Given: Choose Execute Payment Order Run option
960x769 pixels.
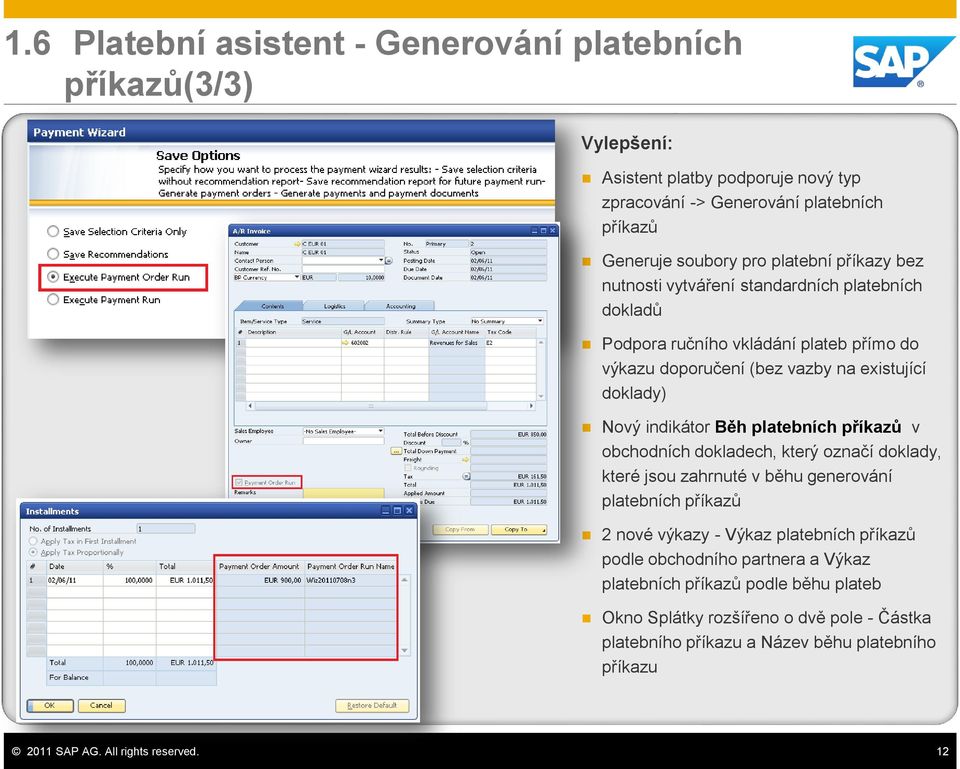Looking at the screenshot, I should coord(53,277).
